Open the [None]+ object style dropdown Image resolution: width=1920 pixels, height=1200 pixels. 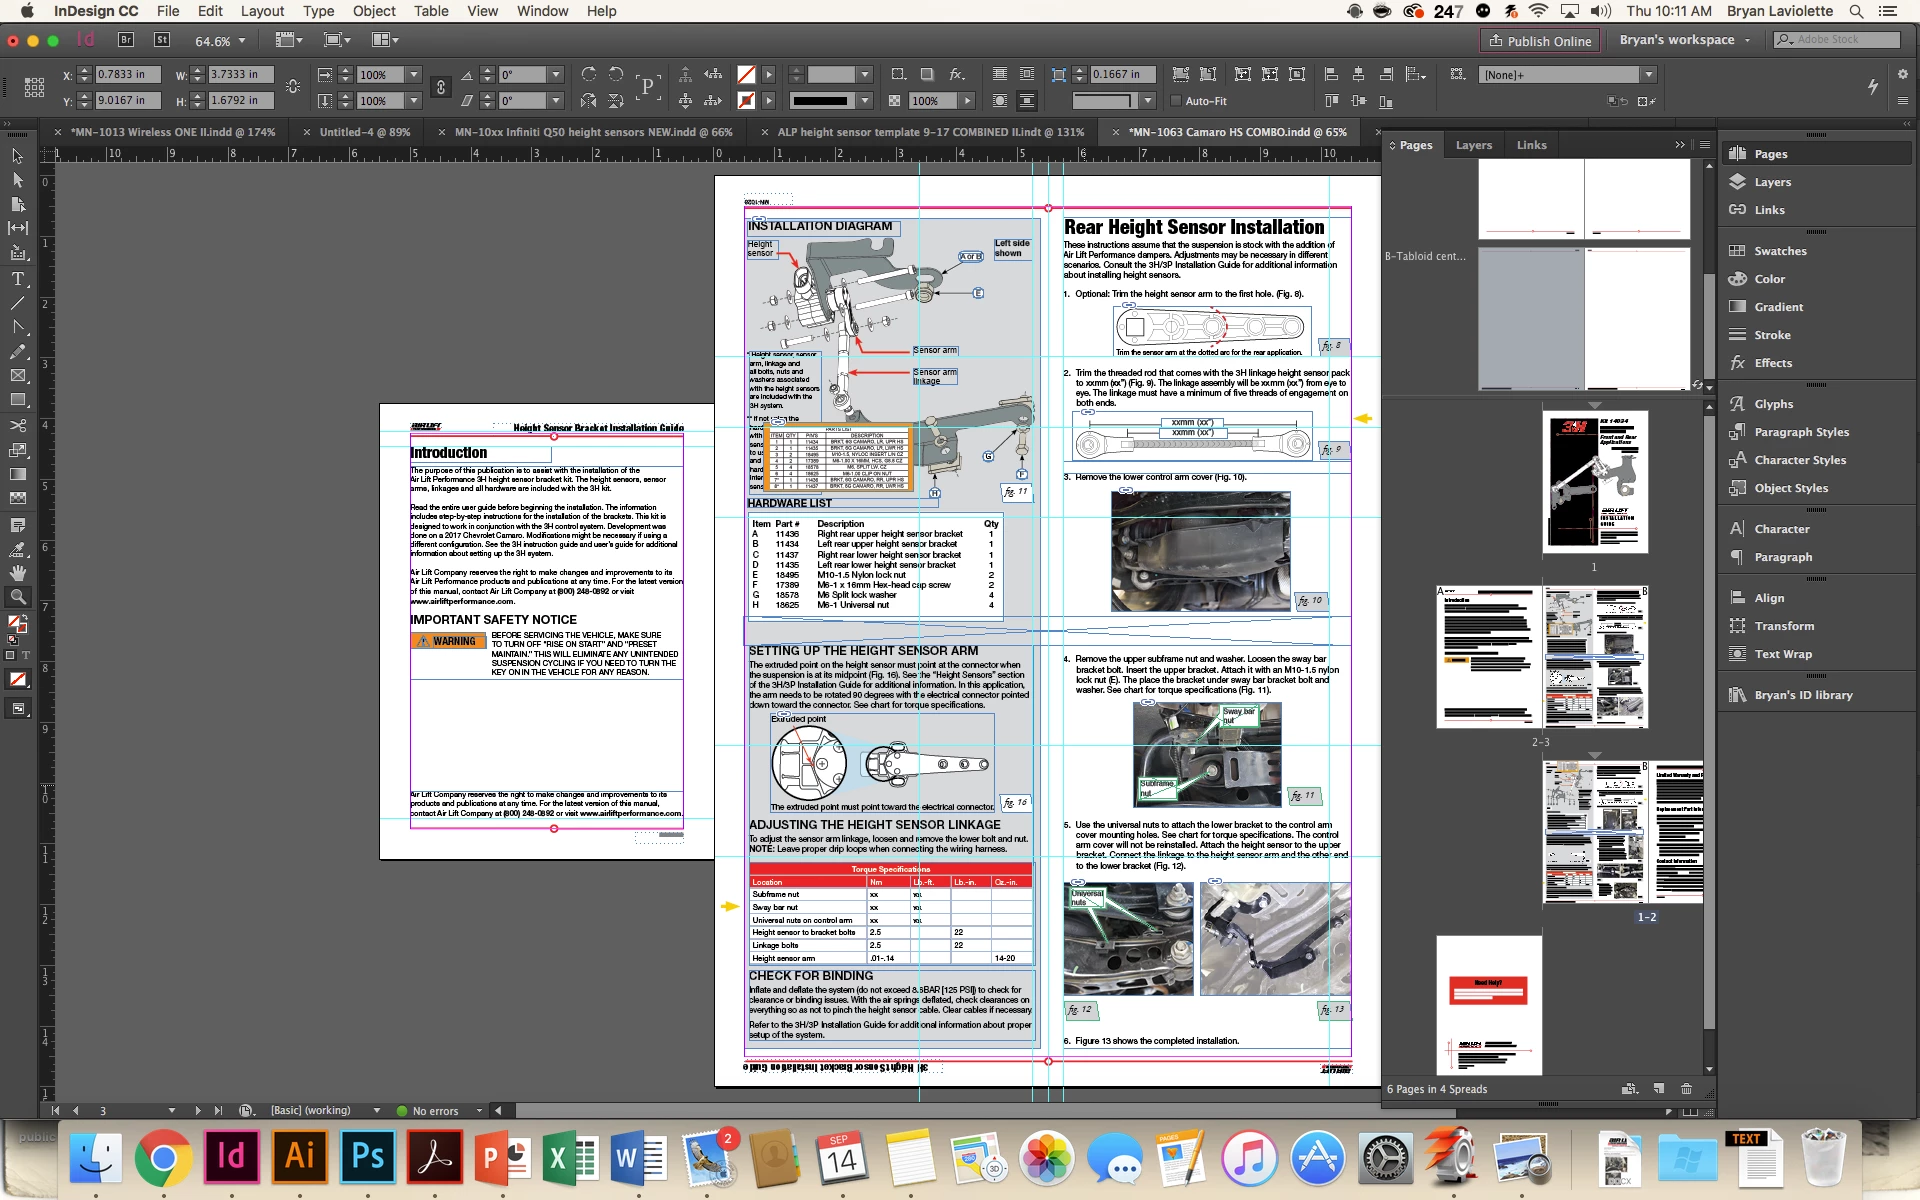(x=1649, y=75)
